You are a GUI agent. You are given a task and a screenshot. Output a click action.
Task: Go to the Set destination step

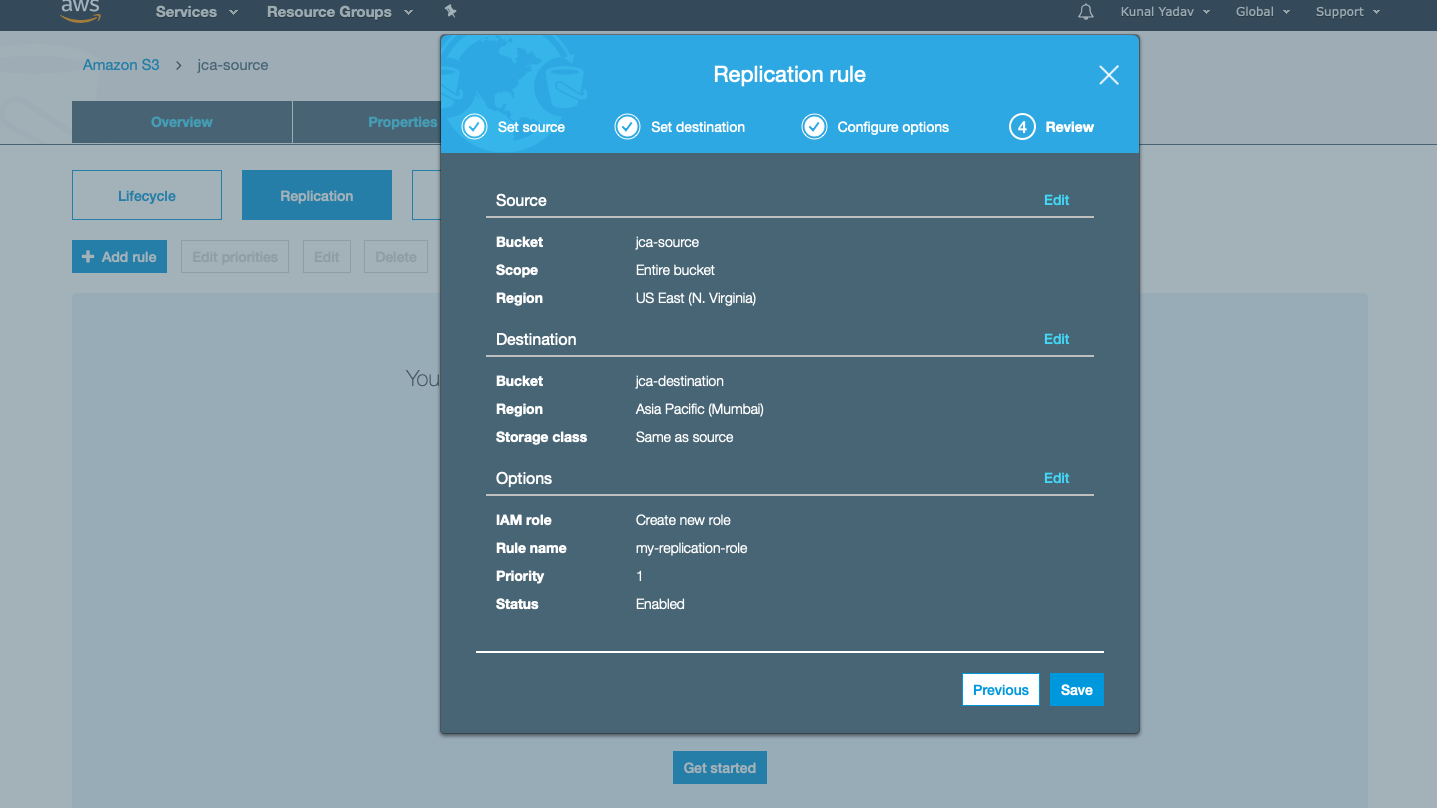[x=698, y=127]
